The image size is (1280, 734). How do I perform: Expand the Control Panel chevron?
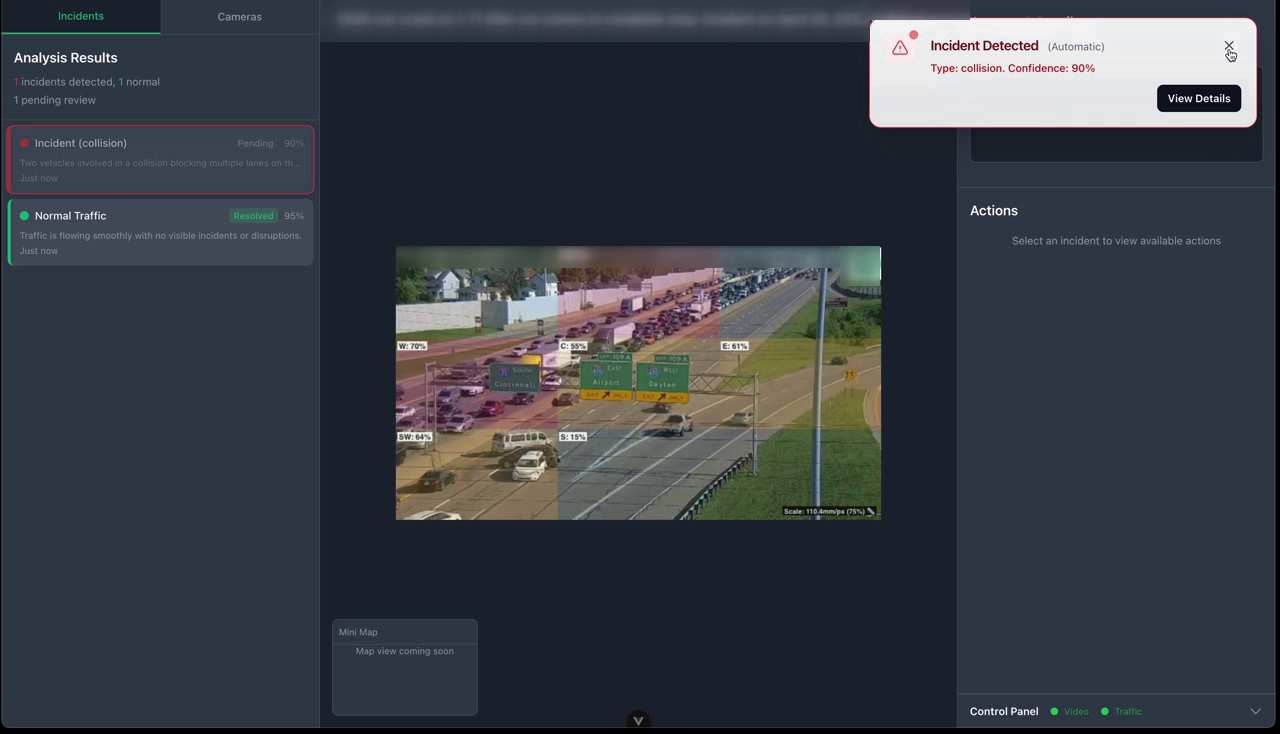coord(1255,711)
